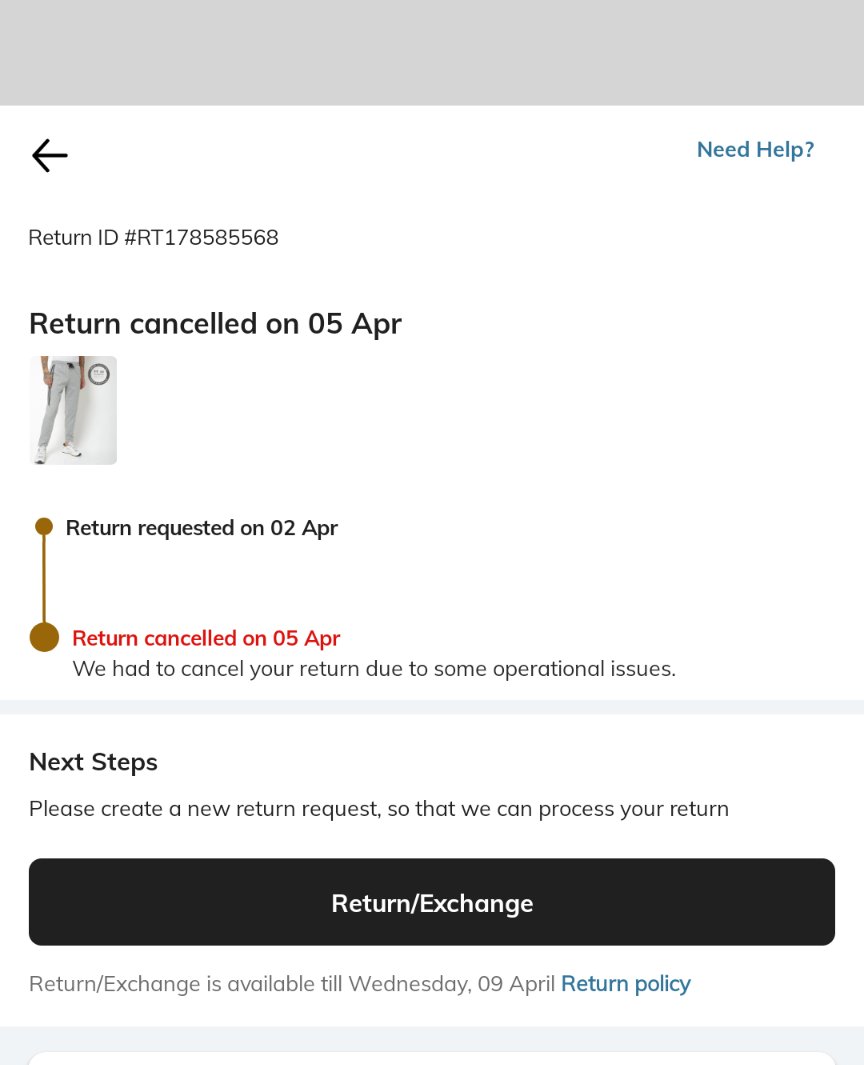Tap the Return ID #RT178585568 text
Viewport: 864px width, 1065px height.
point(154,238)
